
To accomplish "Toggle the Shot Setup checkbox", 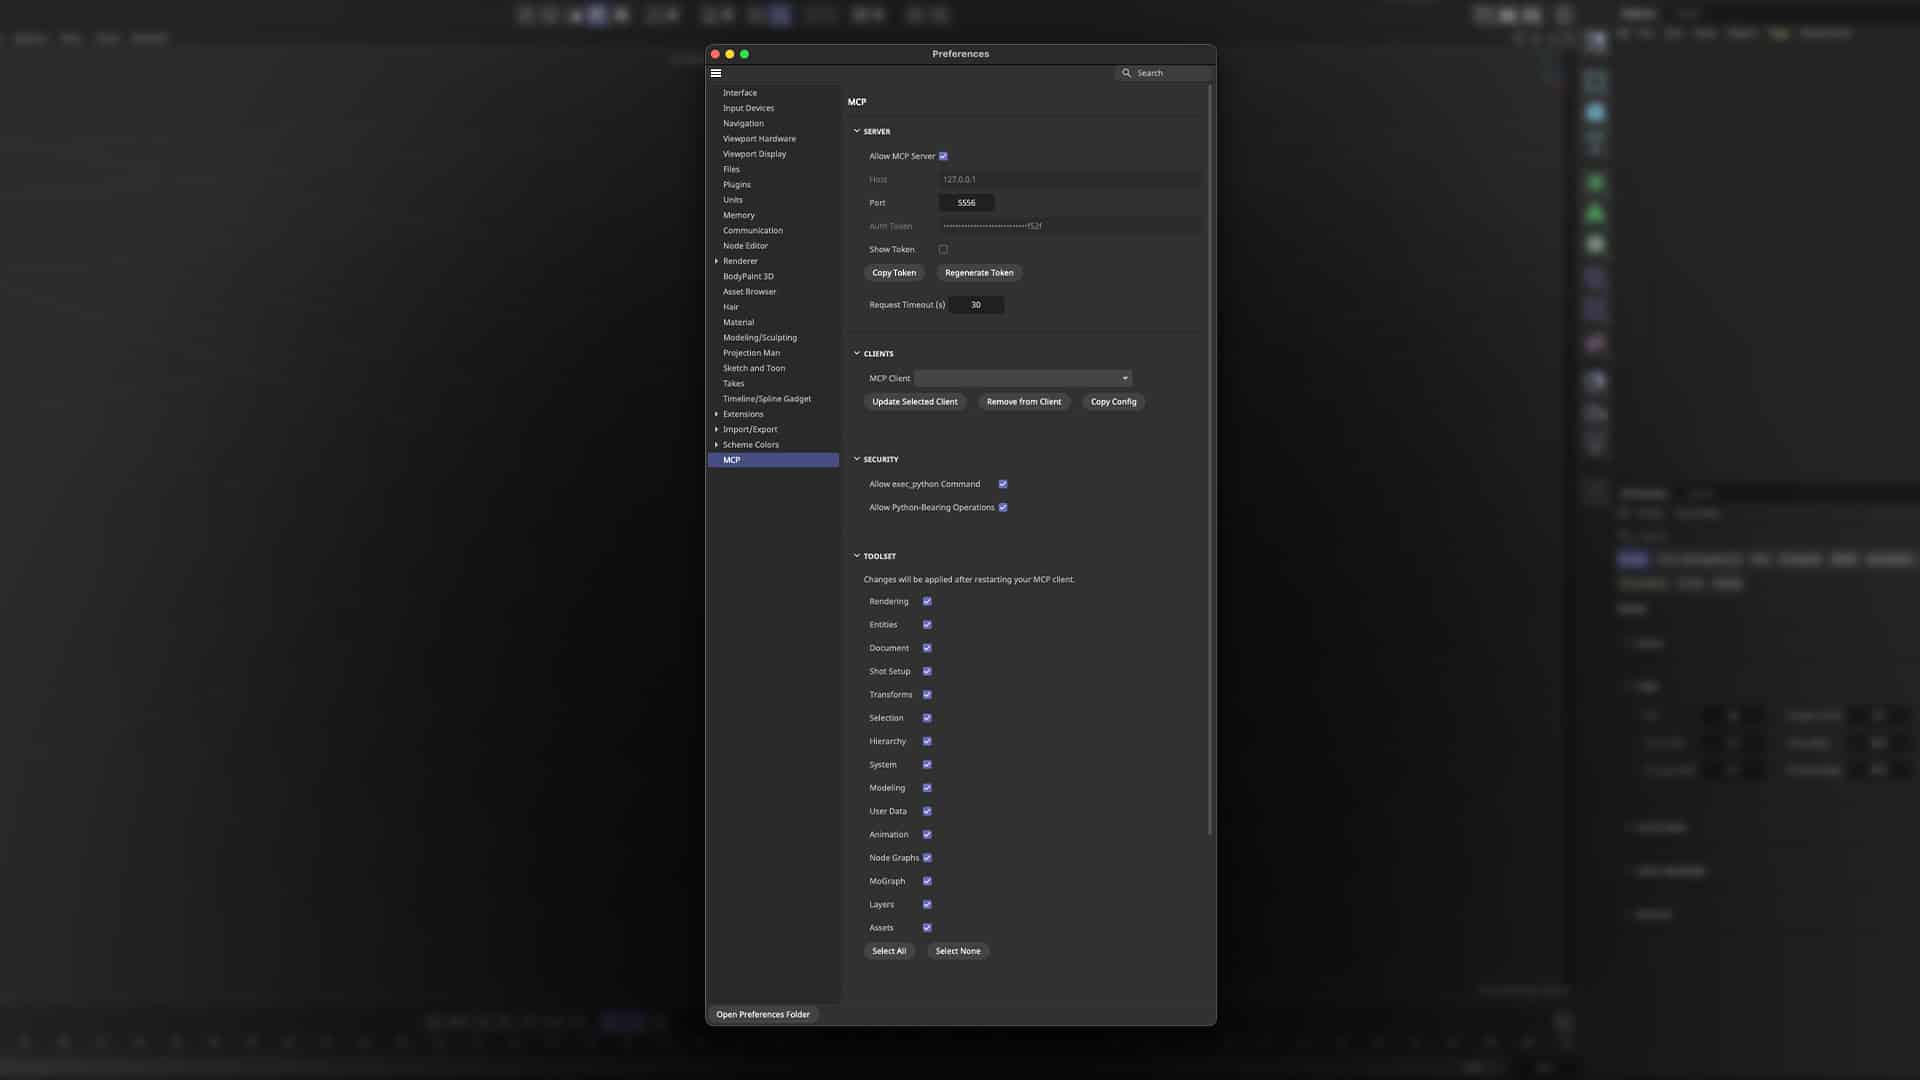I will [x=927, y=671].
